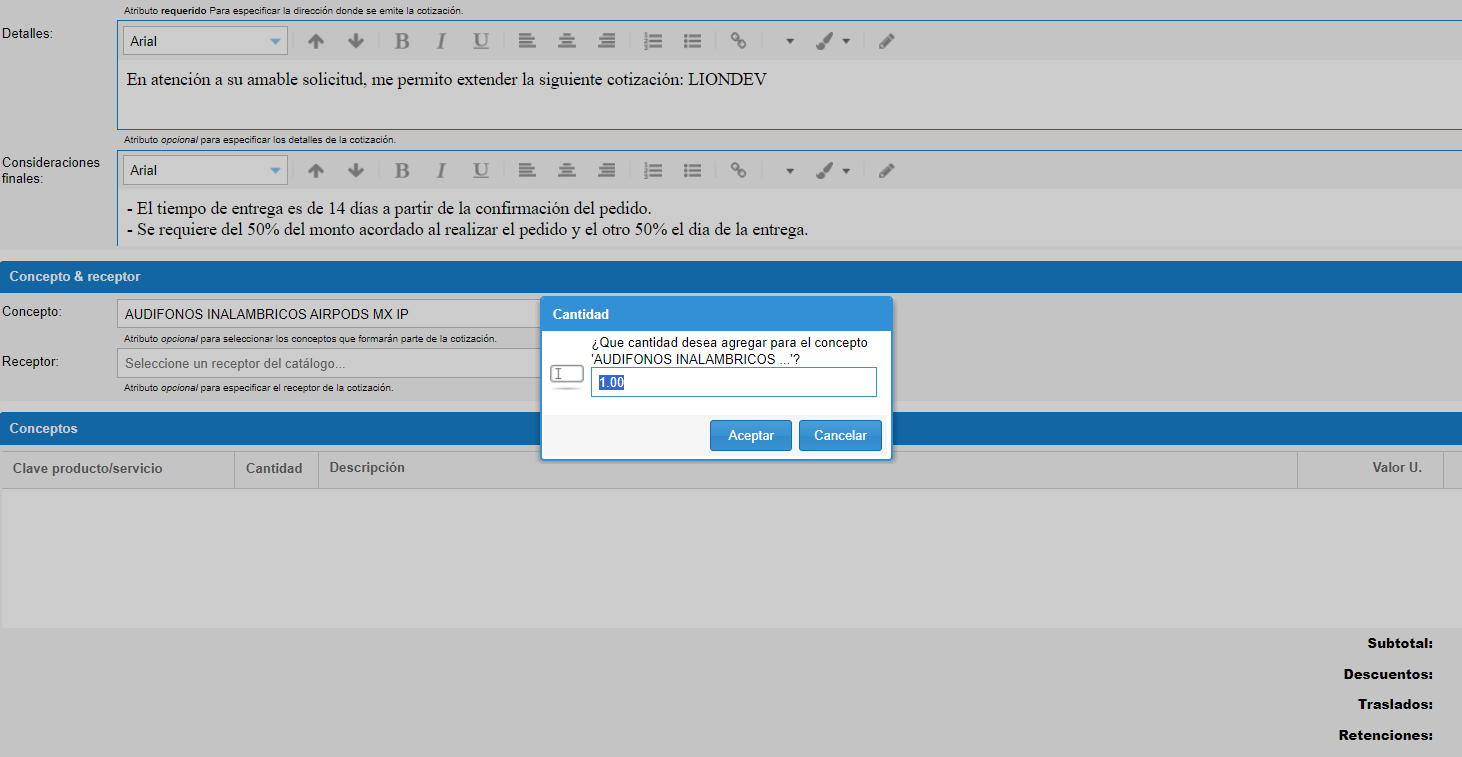Image resolution: width=1462 pixels, height=757 pixels.
Task: Toggle underline in Consideraciones finales toolbar
Action: click(481, 170)
